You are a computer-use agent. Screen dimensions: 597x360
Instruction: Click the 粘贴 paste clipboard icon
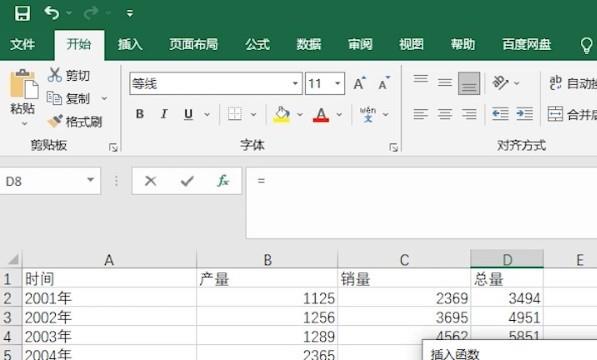24,84
